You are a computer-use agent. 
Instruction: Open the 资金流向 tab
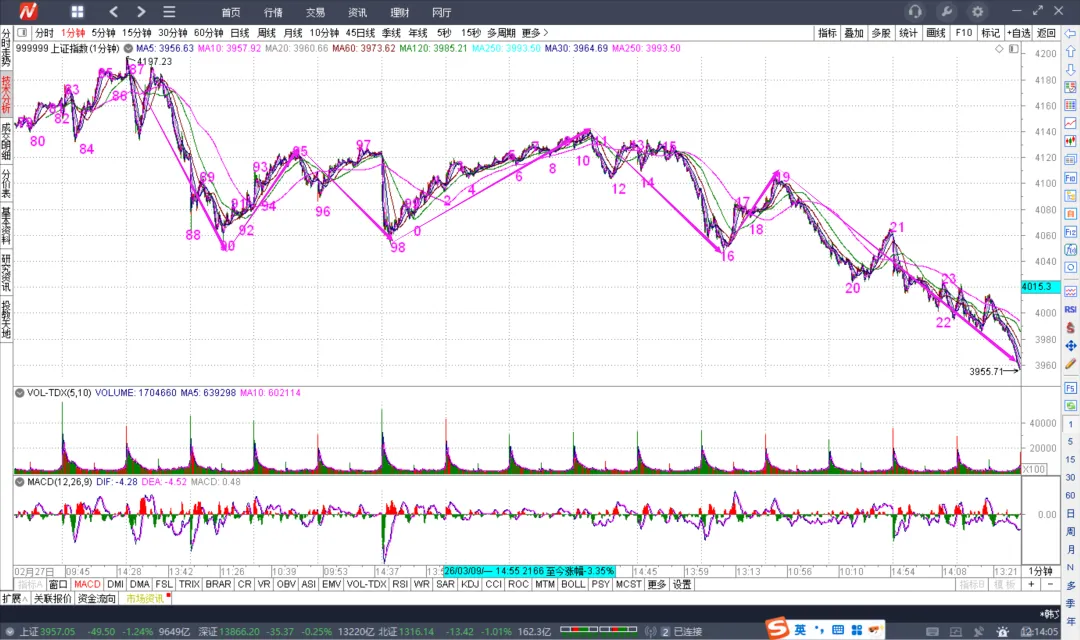[96, 599]
